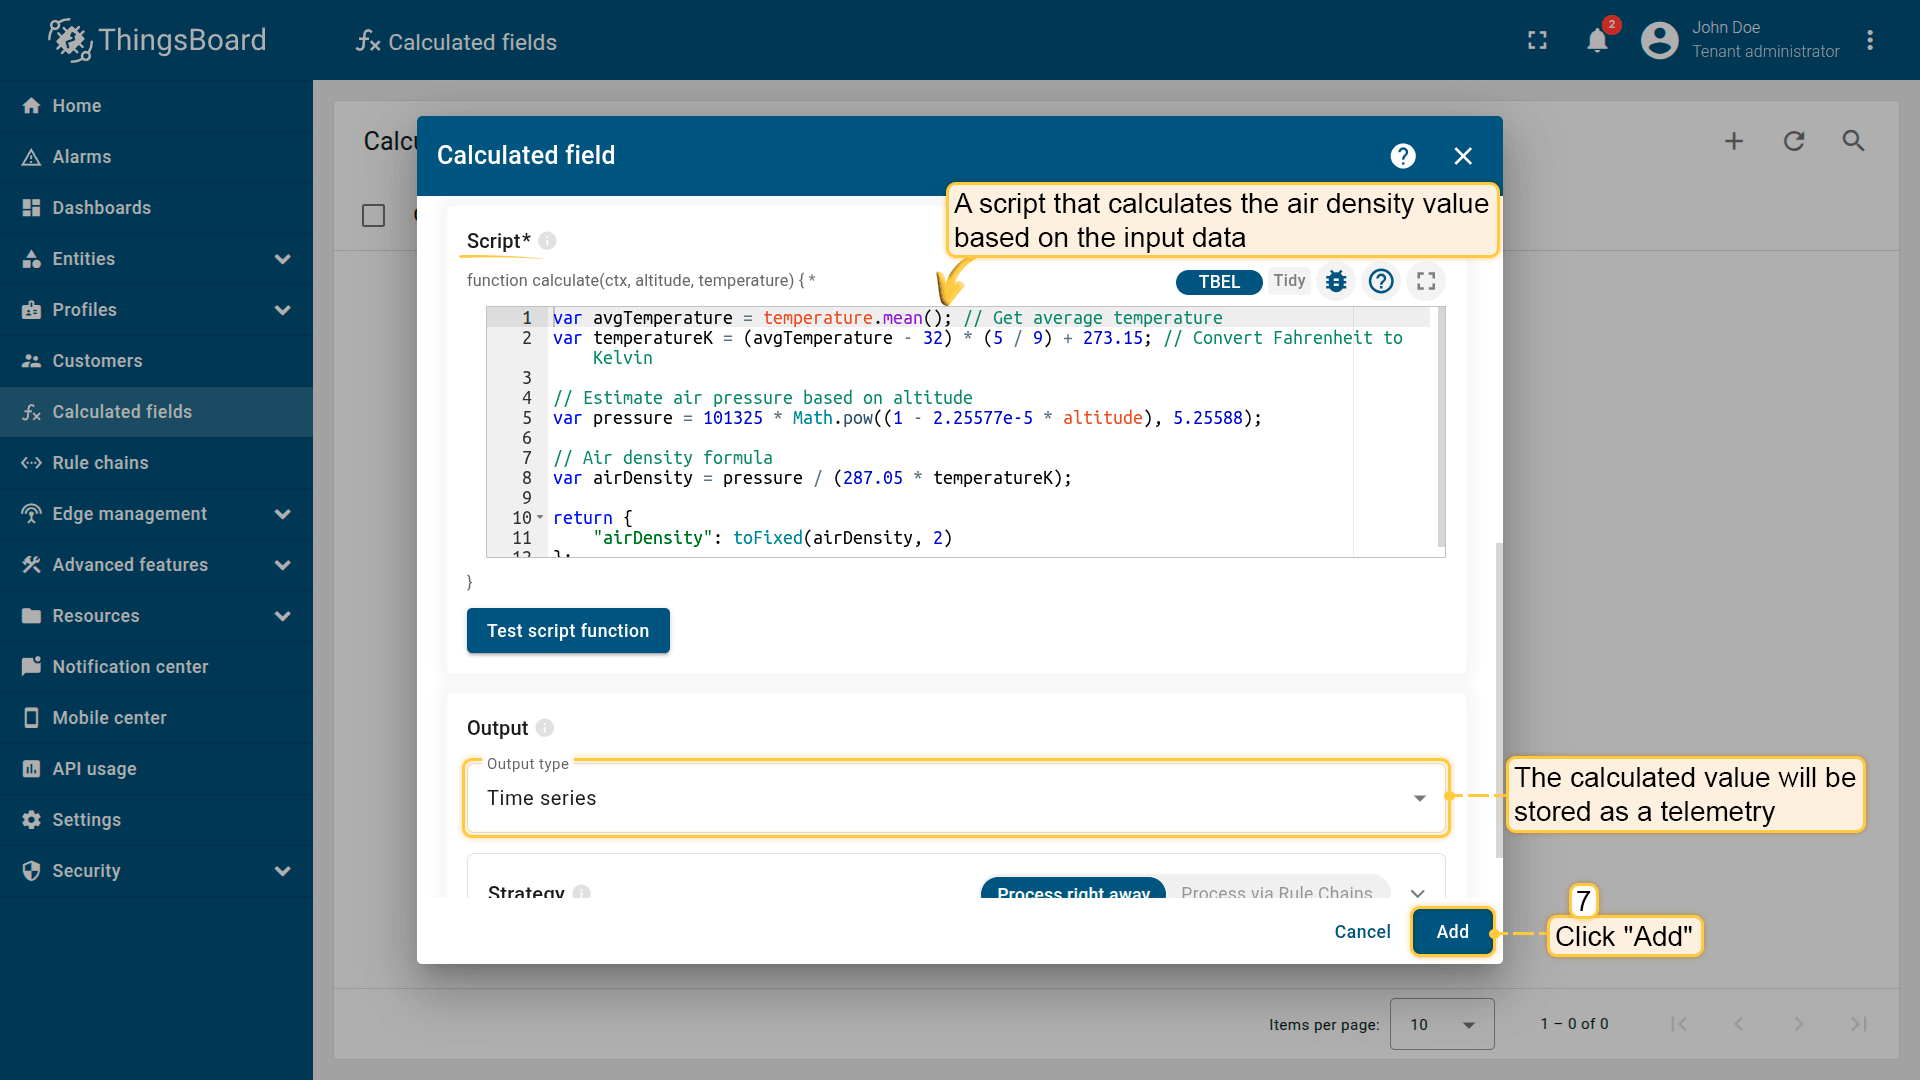Click the dialog's vertical scrollbar
This screenshot has width=1920, height=1080.
tap(1498, 700)
